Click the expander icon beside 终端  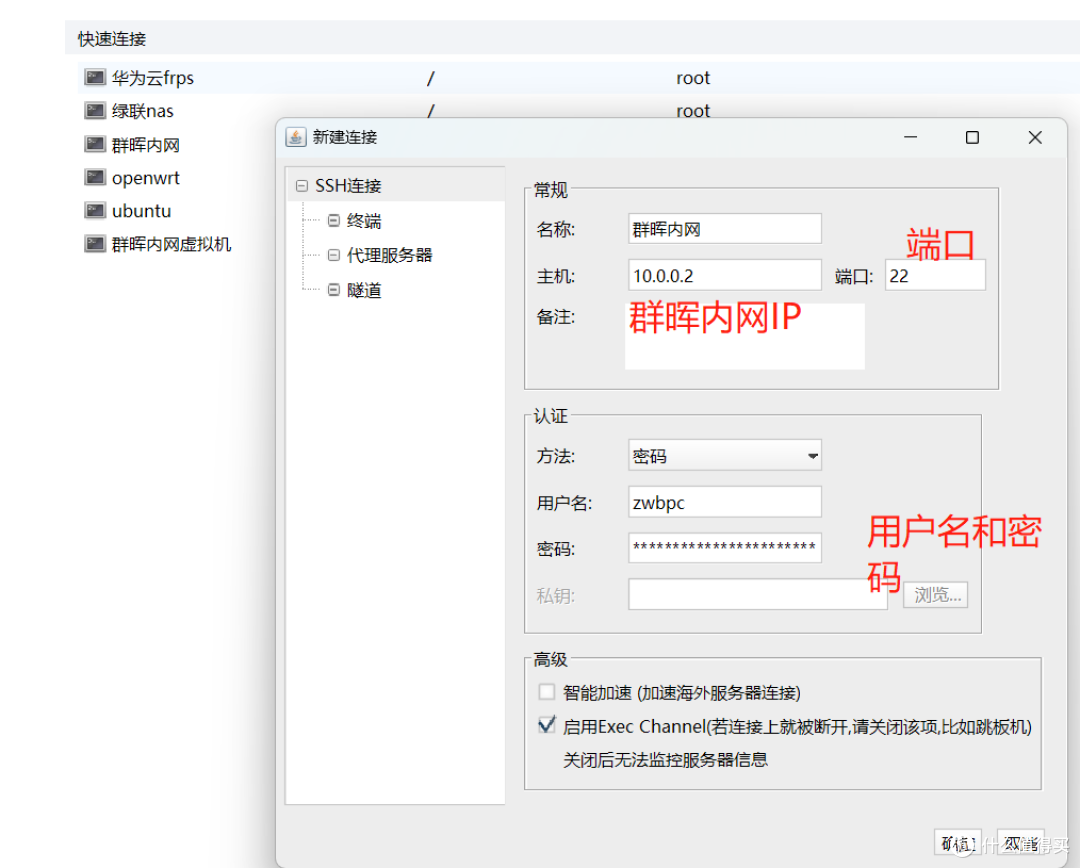333,220
